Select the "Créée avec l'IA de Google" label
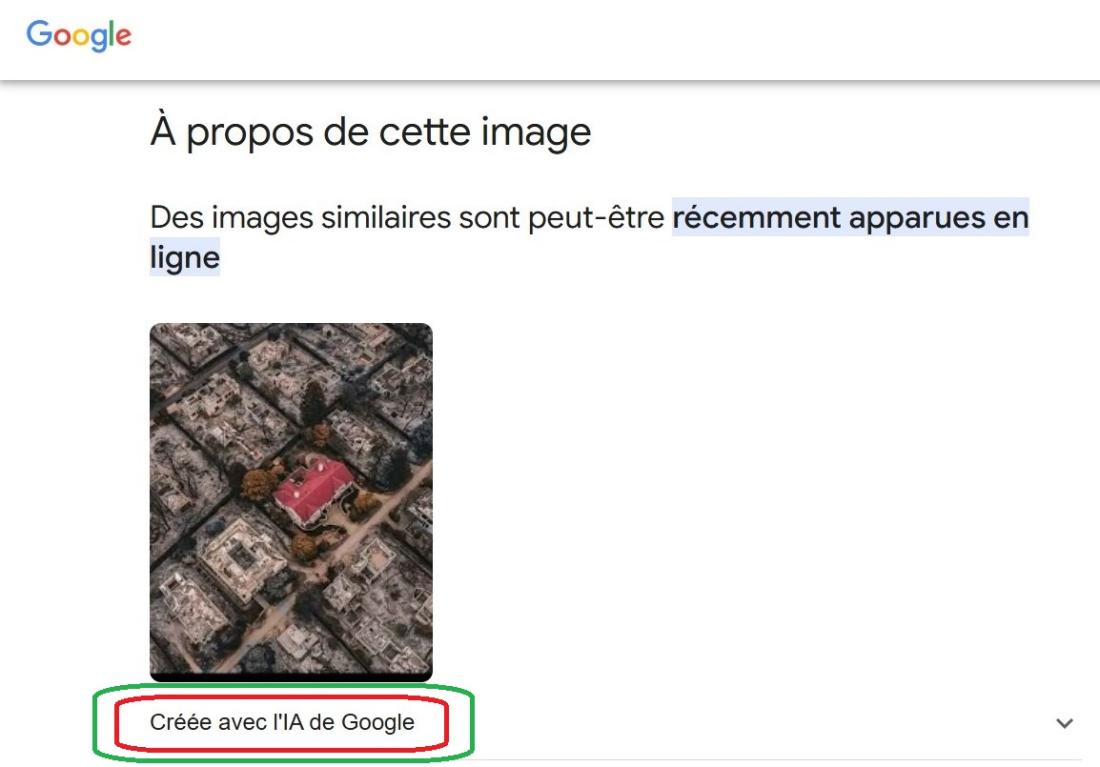Viewport: 1100px width, 767px height. point(282,722)
